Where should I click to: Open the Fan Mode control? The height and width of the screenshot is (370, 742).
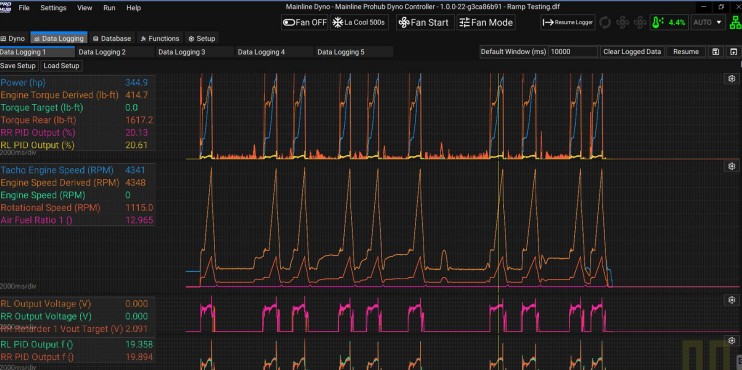(486, 22)
